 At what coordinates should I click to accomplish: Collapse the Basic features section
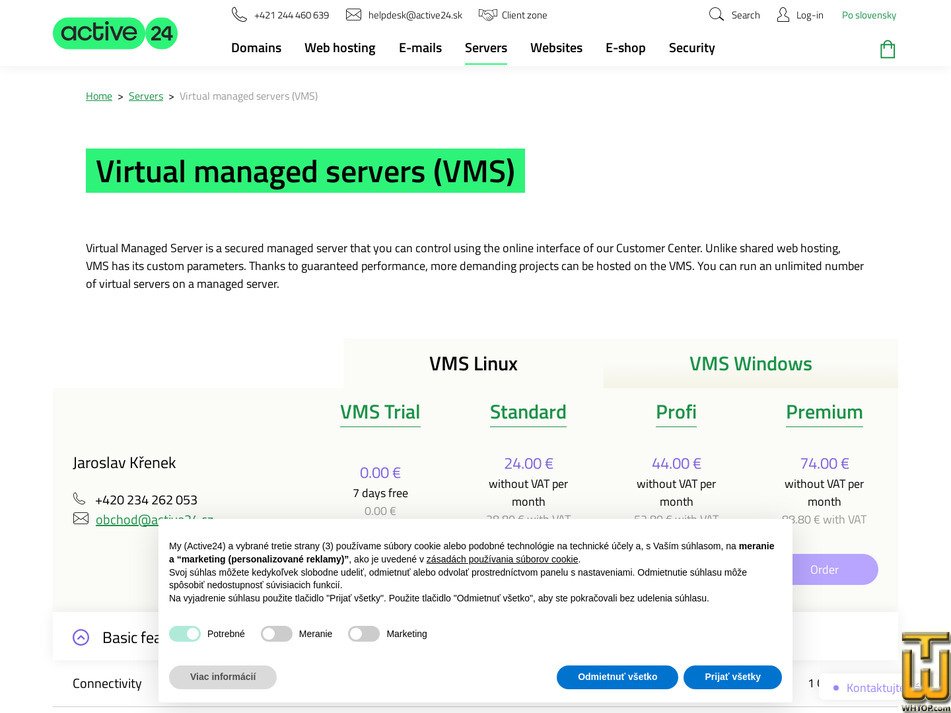(x=81, y=637)
